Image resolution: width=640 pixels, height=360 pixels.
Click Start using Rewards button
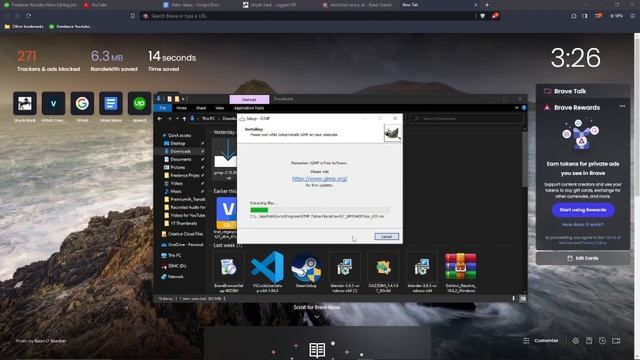point(583,210)
